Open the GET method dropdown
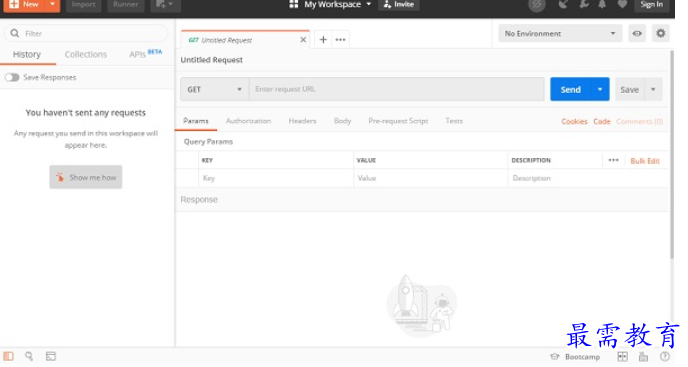The image size is (688, 367). coord(215,89)
